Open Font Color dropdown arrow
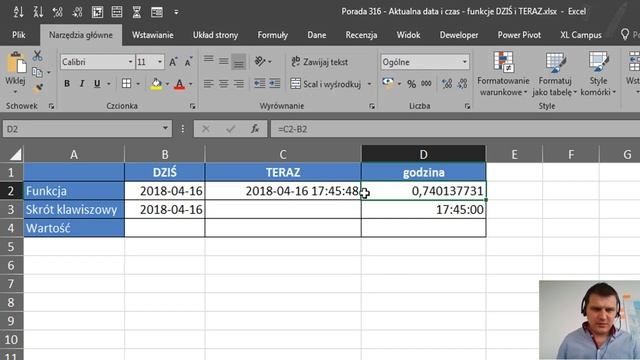This screenshot has height=360, width=640. click(x=190, y=84)
